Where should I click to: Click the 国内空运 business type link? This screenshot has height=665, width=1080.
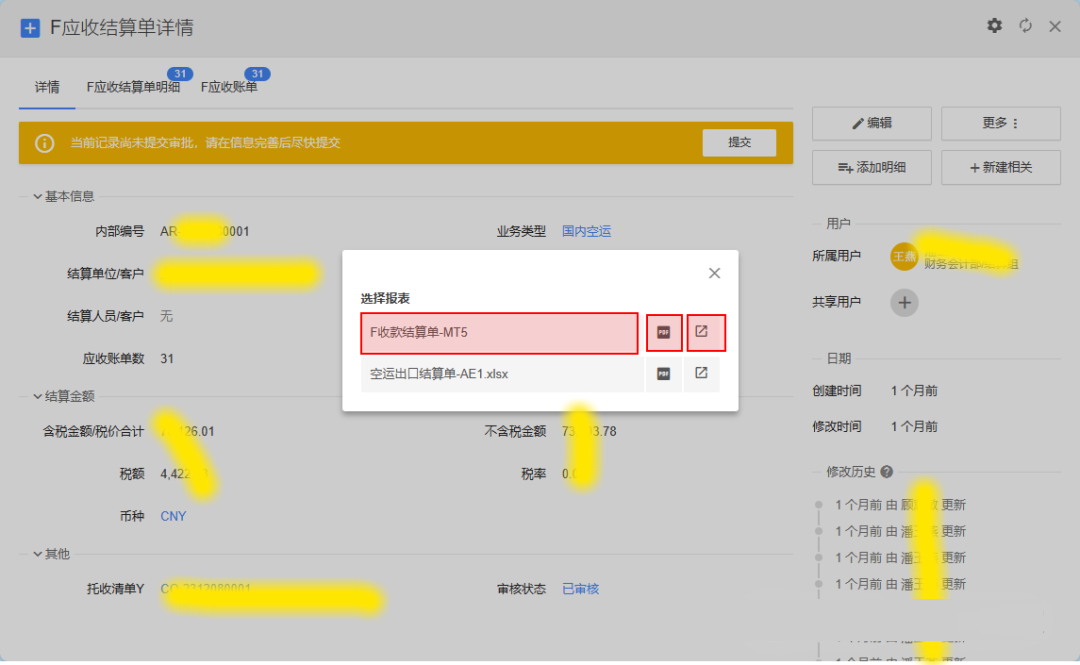586,231
